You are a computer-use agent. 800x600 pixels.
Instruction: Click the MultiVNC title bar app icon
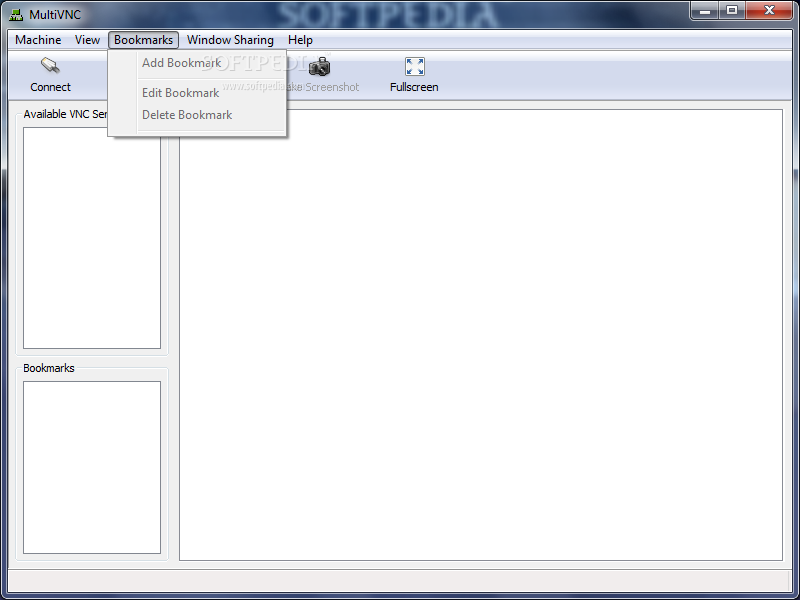16,15
